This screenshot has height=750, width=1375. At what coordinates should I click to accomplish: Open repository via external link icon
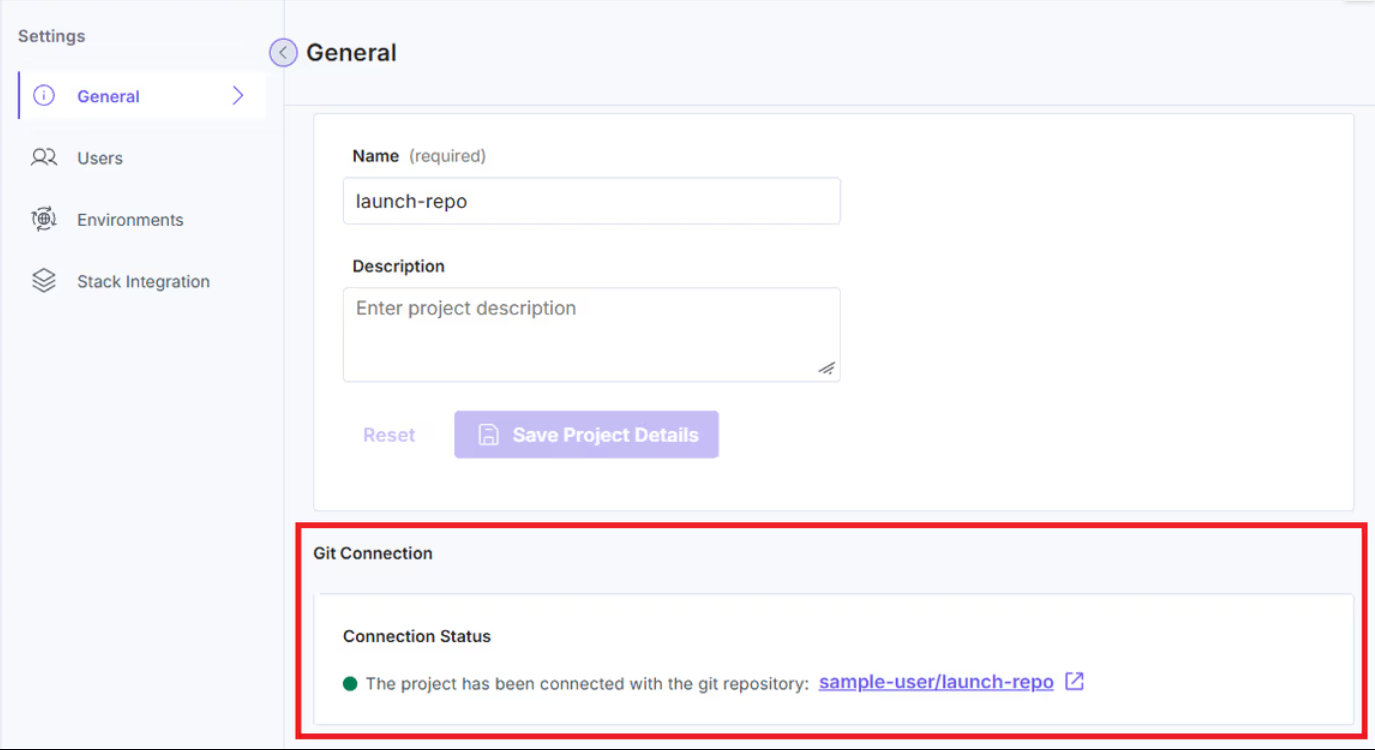tap(1075, 682)
